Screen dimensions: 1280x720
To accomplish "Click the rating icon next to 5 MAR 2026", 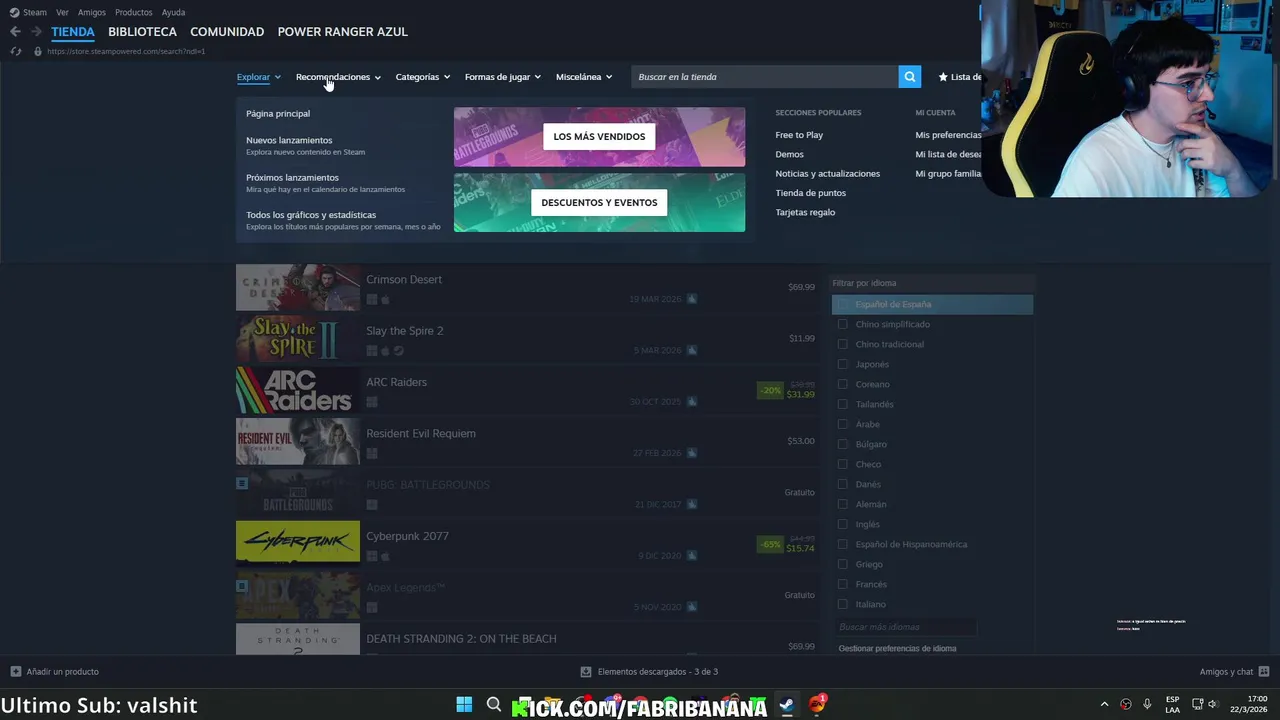I will tap(691, 350).
